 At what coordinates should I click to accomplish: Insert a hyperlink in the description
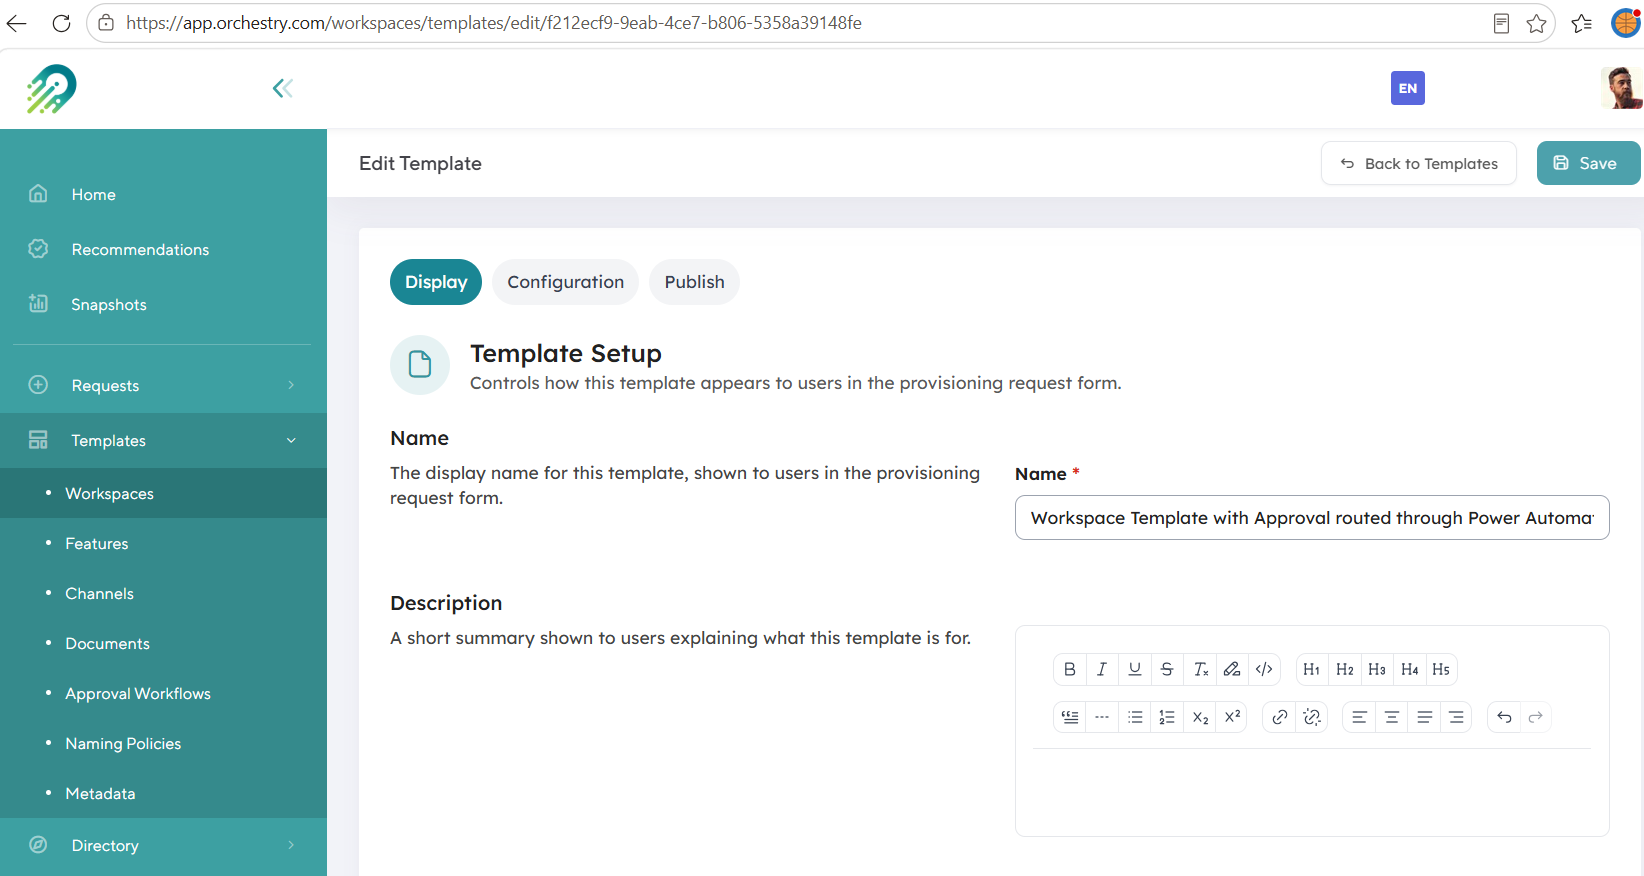click(x=1280, y=717)
